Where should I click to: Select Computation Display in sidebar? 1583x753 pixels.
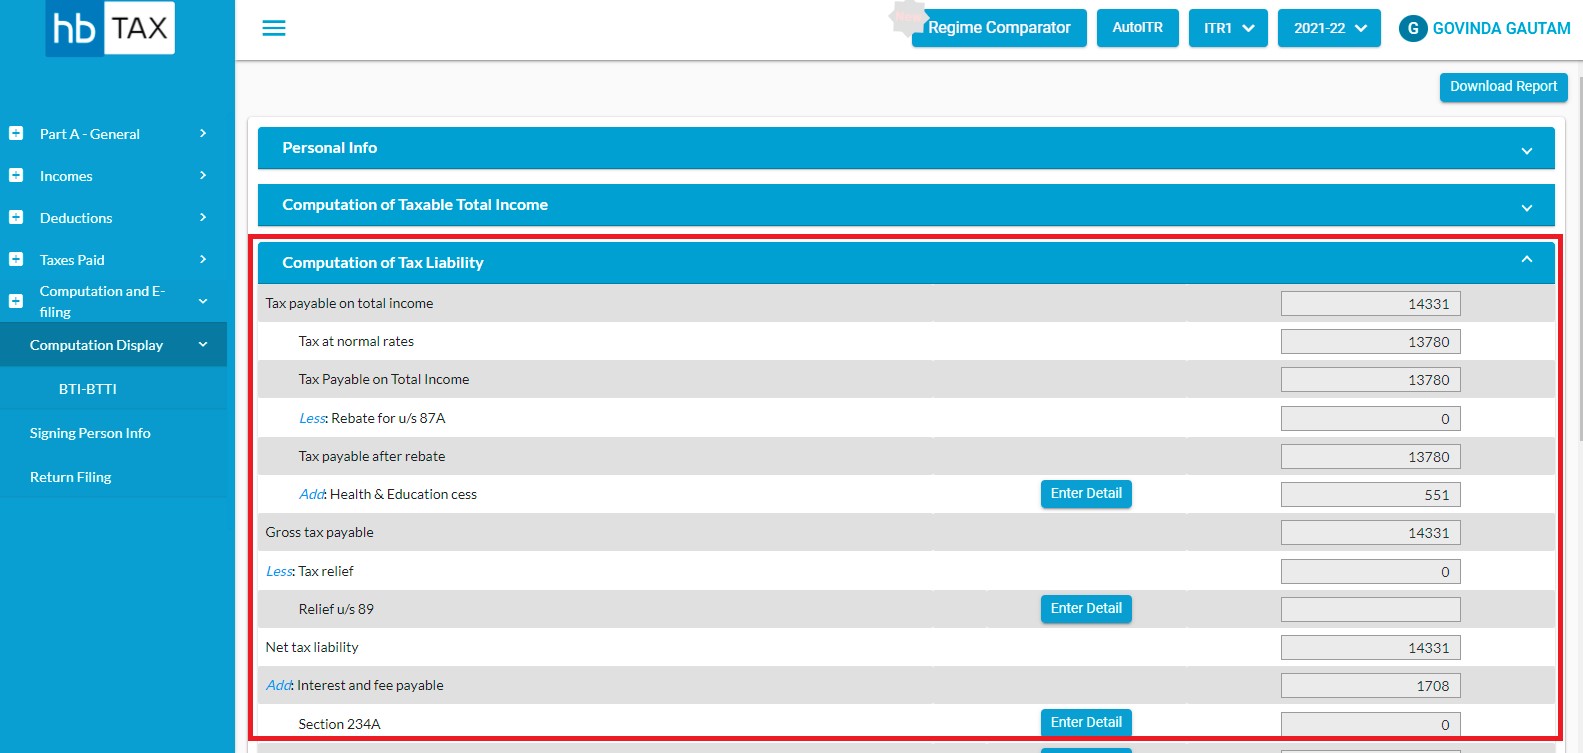coord(96,345)
